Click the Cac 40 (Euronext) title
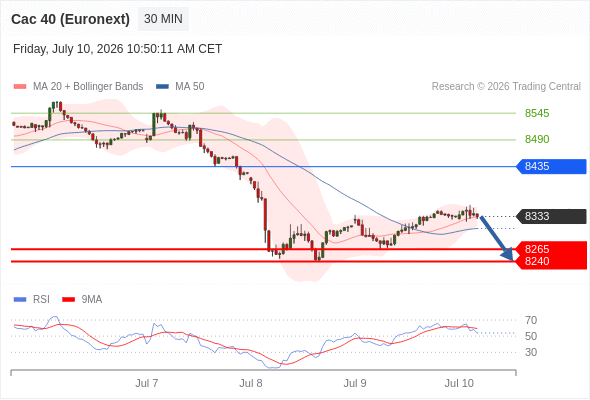Image resolution: width=590 pixels, height=400 pixels. (70, 19)
